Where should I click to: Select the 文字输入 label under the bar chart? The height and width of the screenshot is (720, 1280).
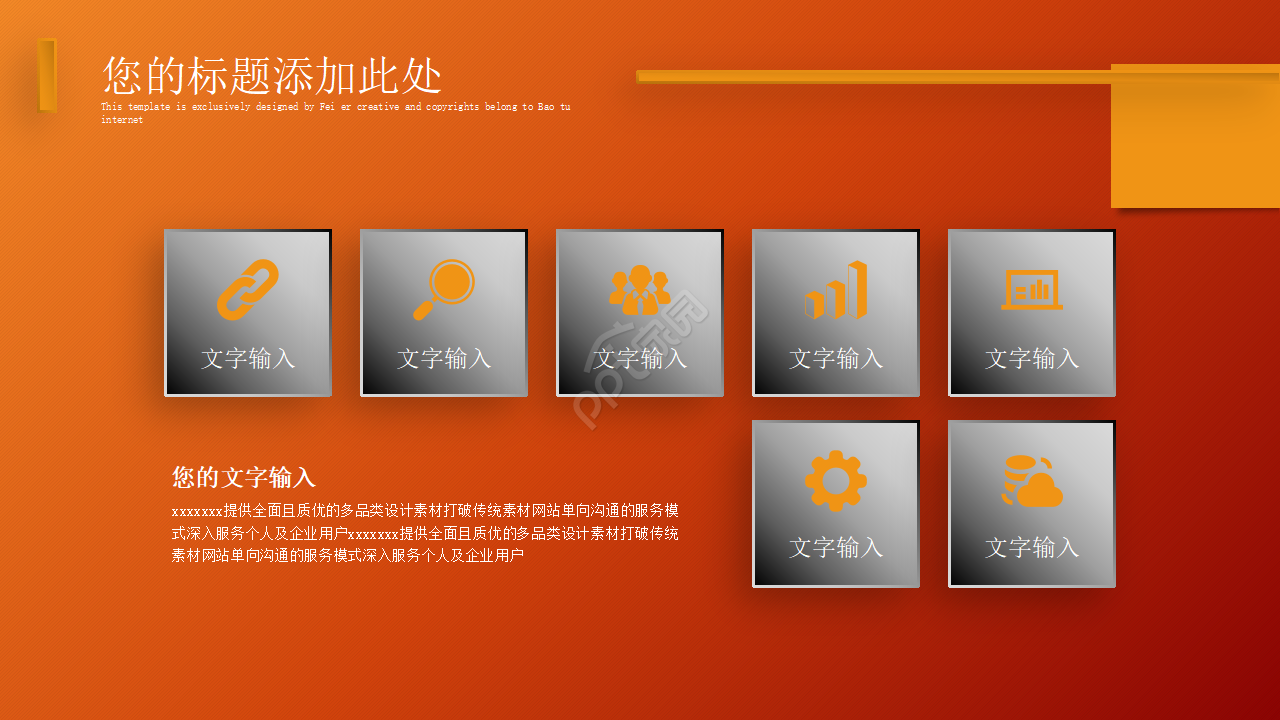(x=836, y=358)
